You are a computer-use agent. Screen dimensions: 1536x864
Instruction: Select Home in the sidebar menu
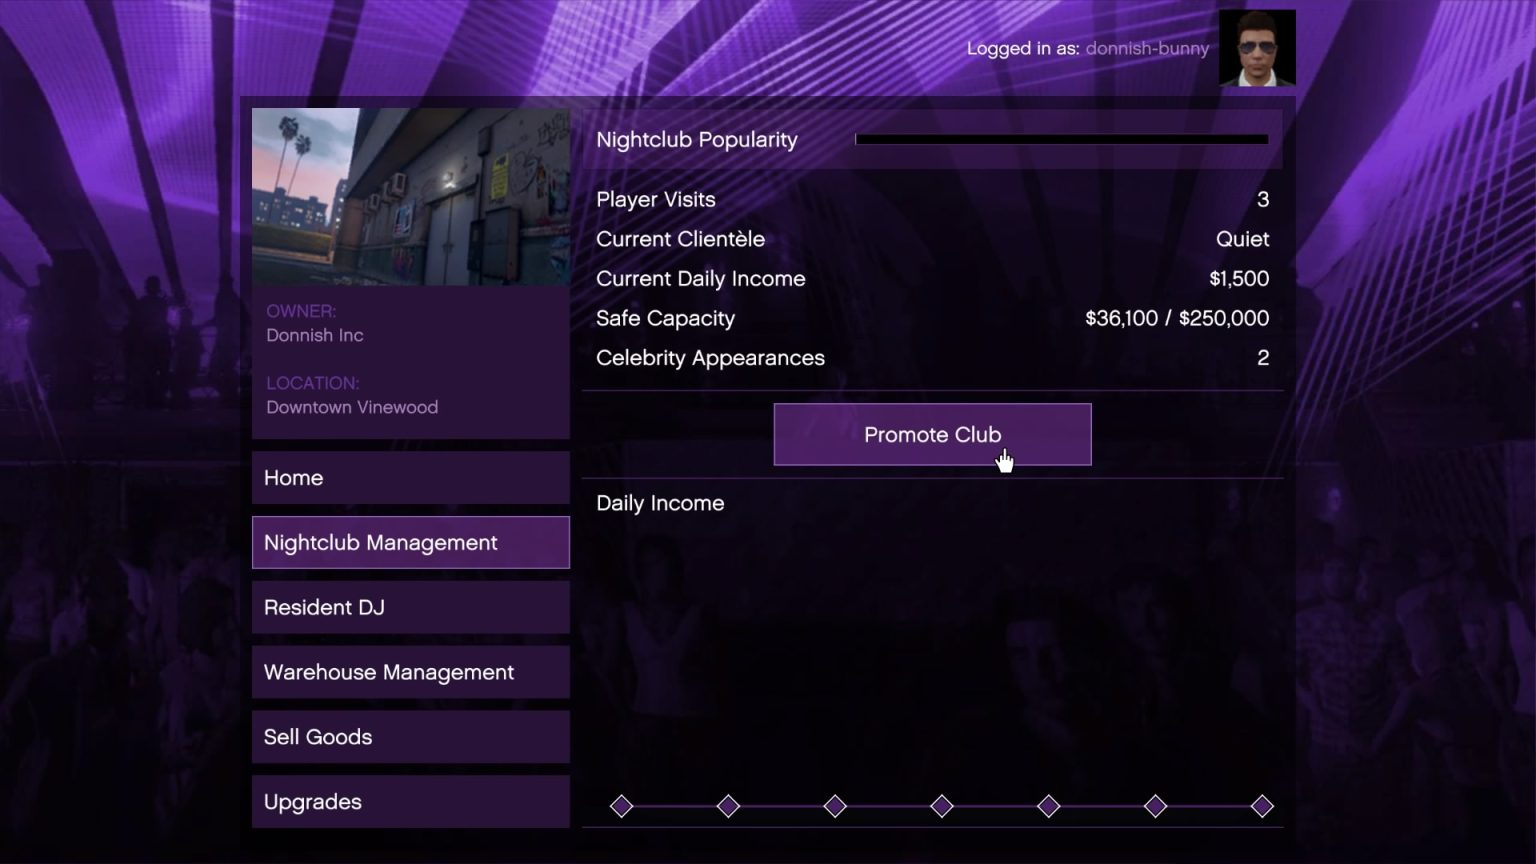click(410, 477)
